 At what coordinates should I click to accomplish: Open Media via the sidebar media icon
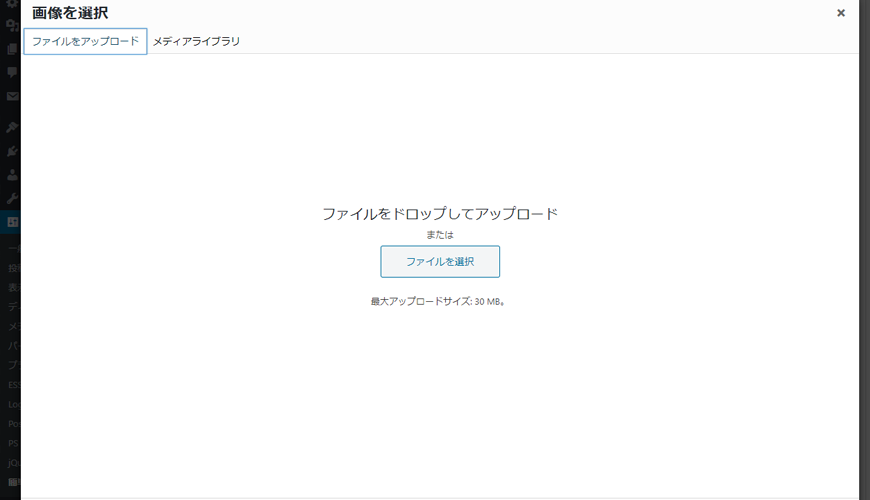click(x=12, y=26)
